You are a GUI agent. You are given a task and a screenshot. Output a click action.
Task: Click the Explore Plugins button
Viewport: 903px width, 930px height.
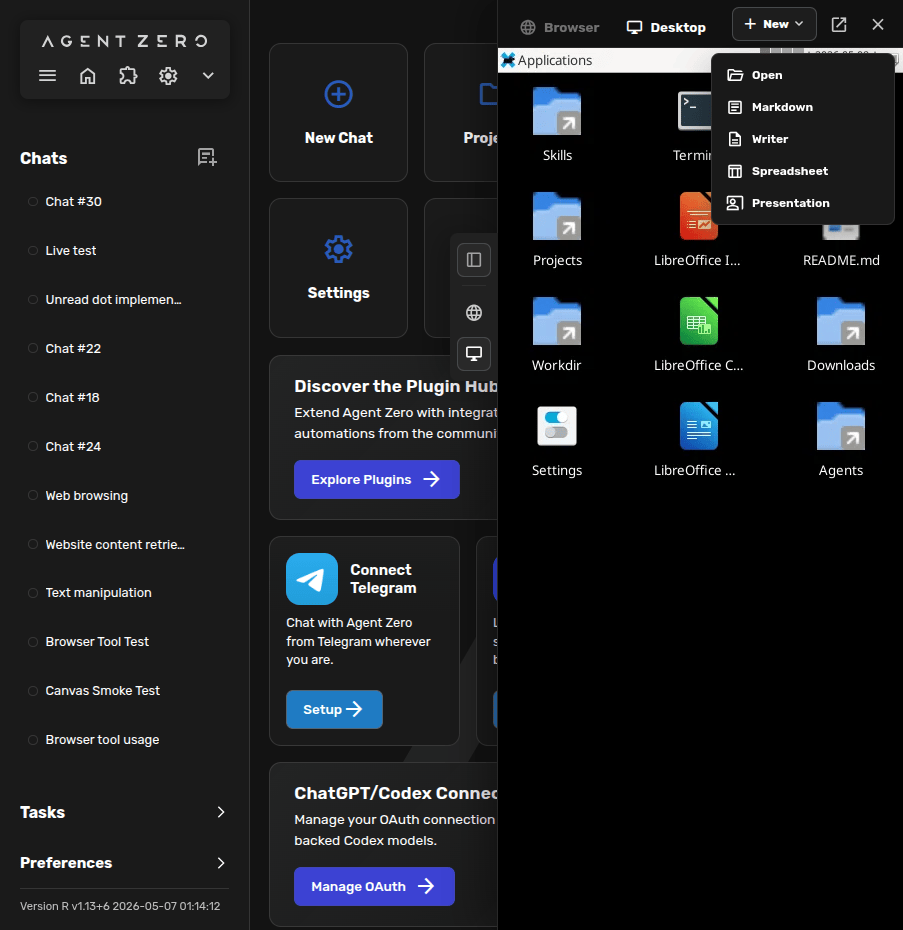[377, 479]
